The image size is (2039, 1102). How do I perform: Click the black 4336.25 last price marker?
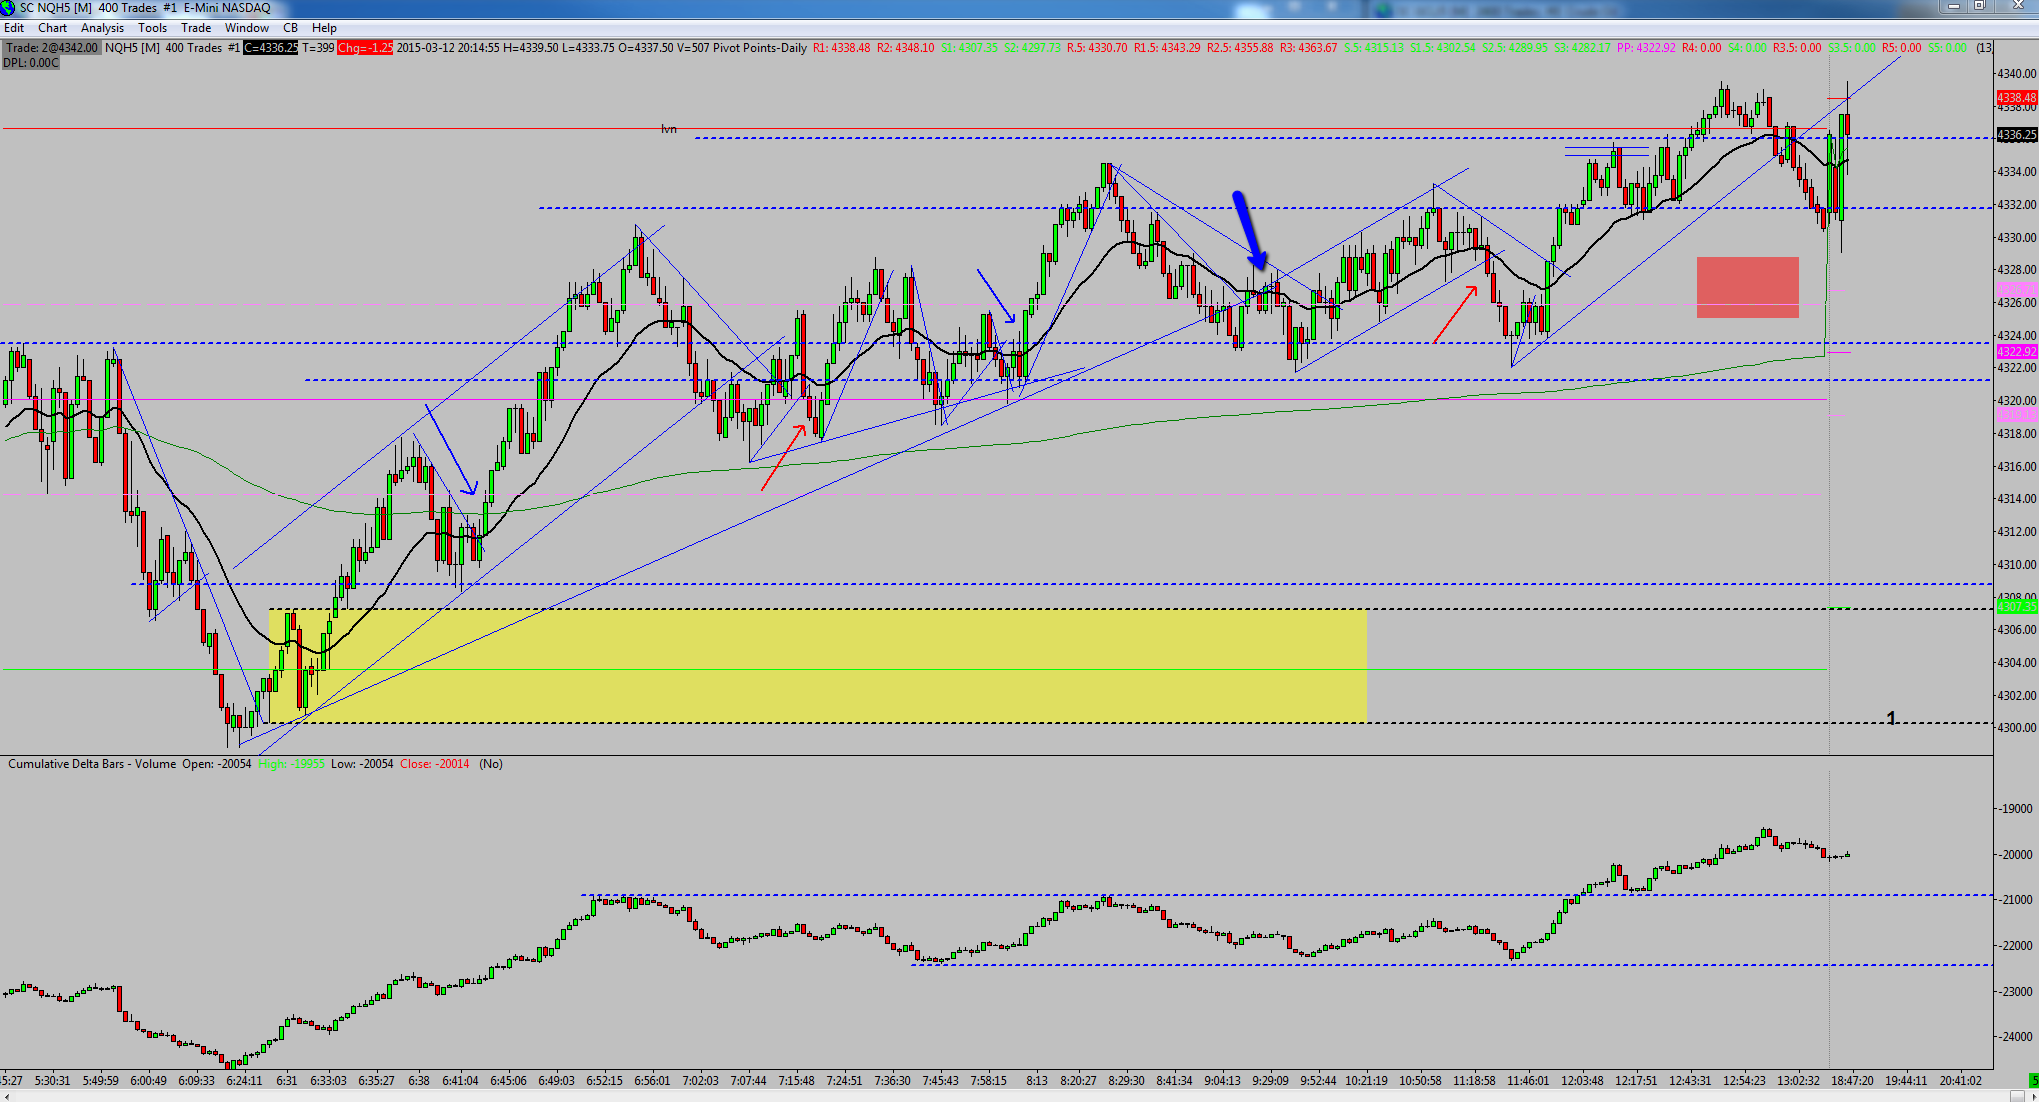[2016, 134]
